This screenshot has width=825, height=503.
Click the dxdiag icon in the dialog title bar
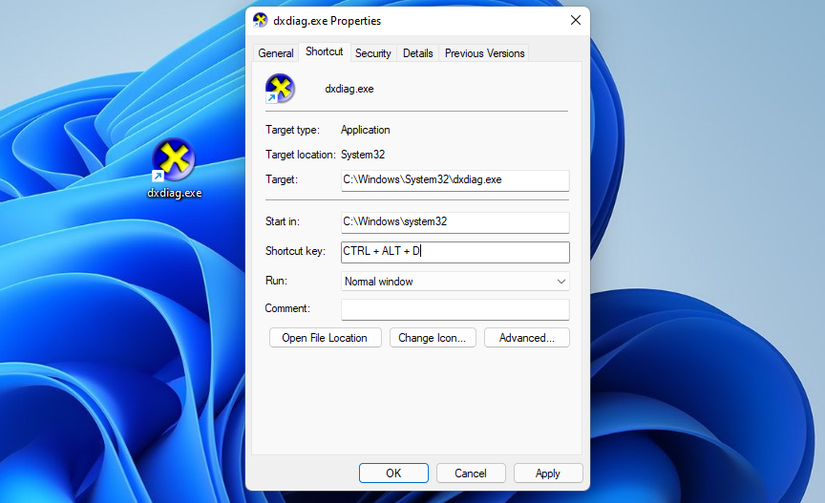[260, 21]
